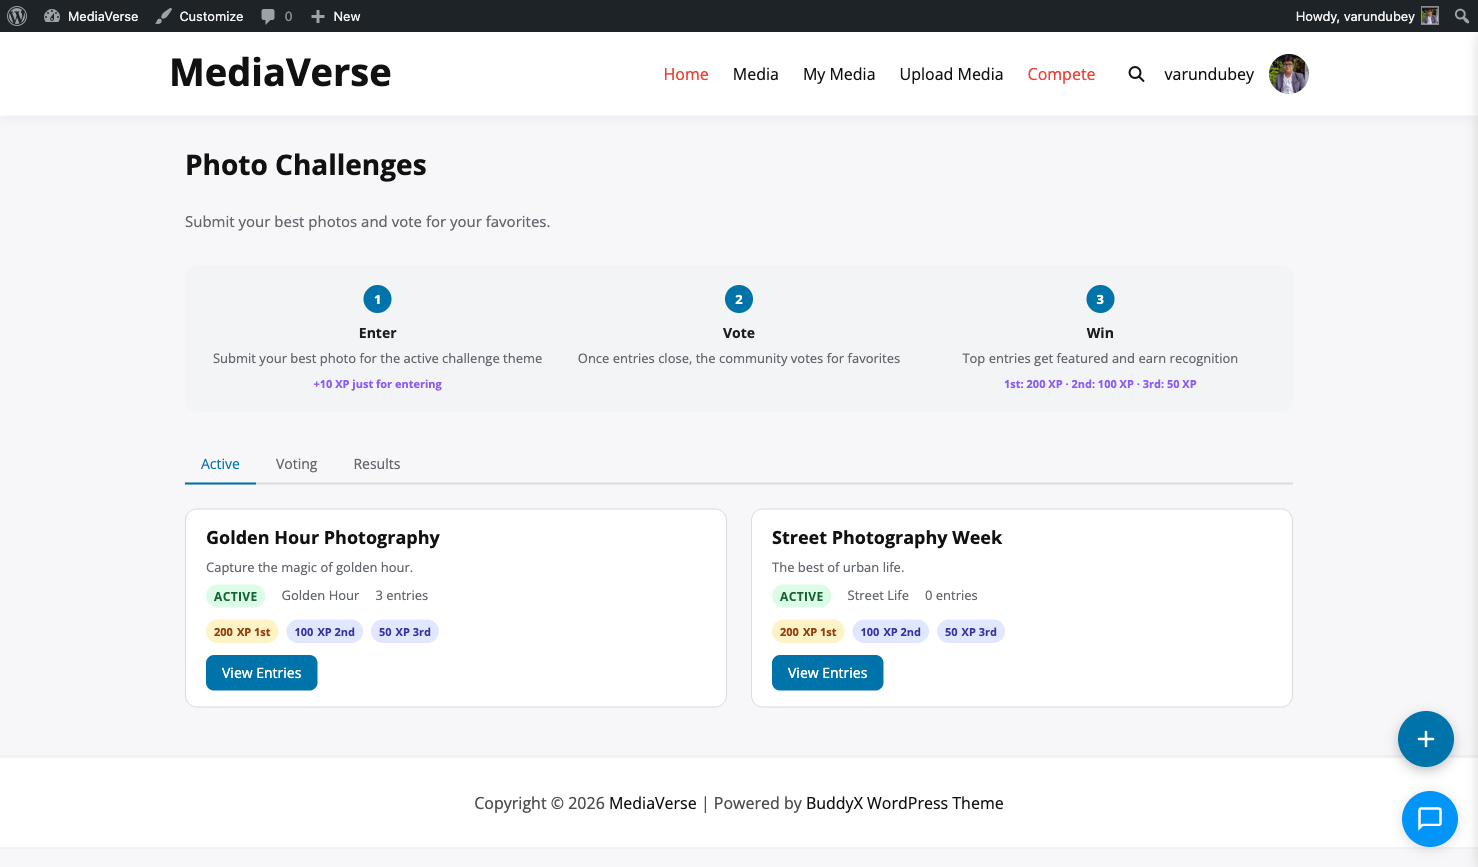Viewport: 1478px width, 867px height.
Task: Open the chat bubble icon
Action: coord(1429,819)
